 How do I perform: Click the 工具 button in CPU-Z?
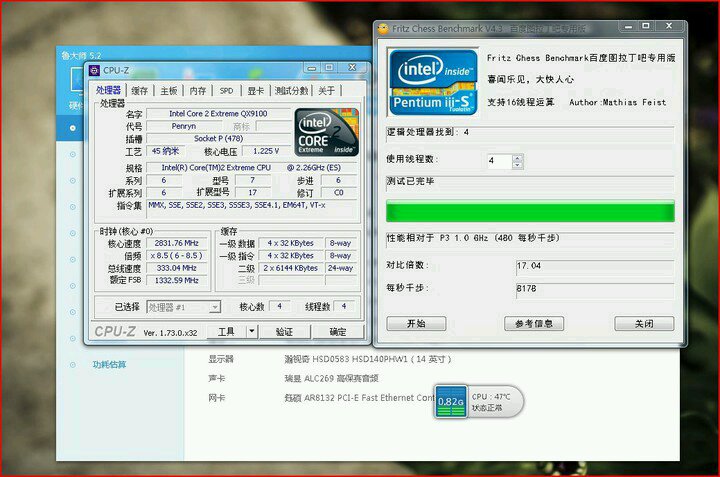coord(226,331)
